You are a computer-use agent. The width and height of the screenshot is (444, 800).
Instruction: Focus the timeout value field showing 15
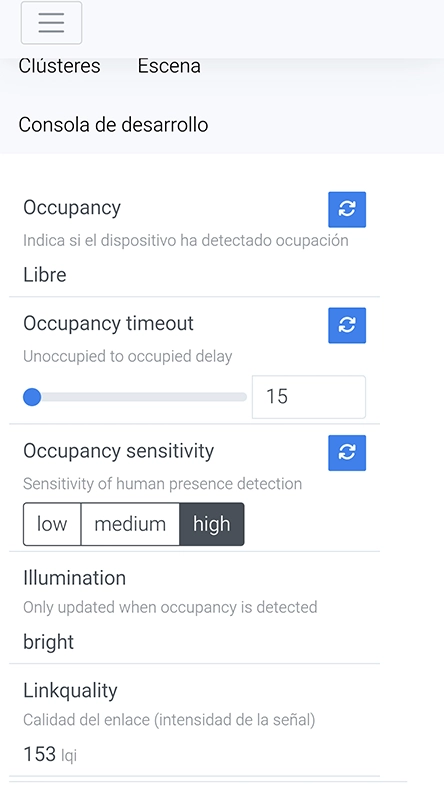(309, 397)
